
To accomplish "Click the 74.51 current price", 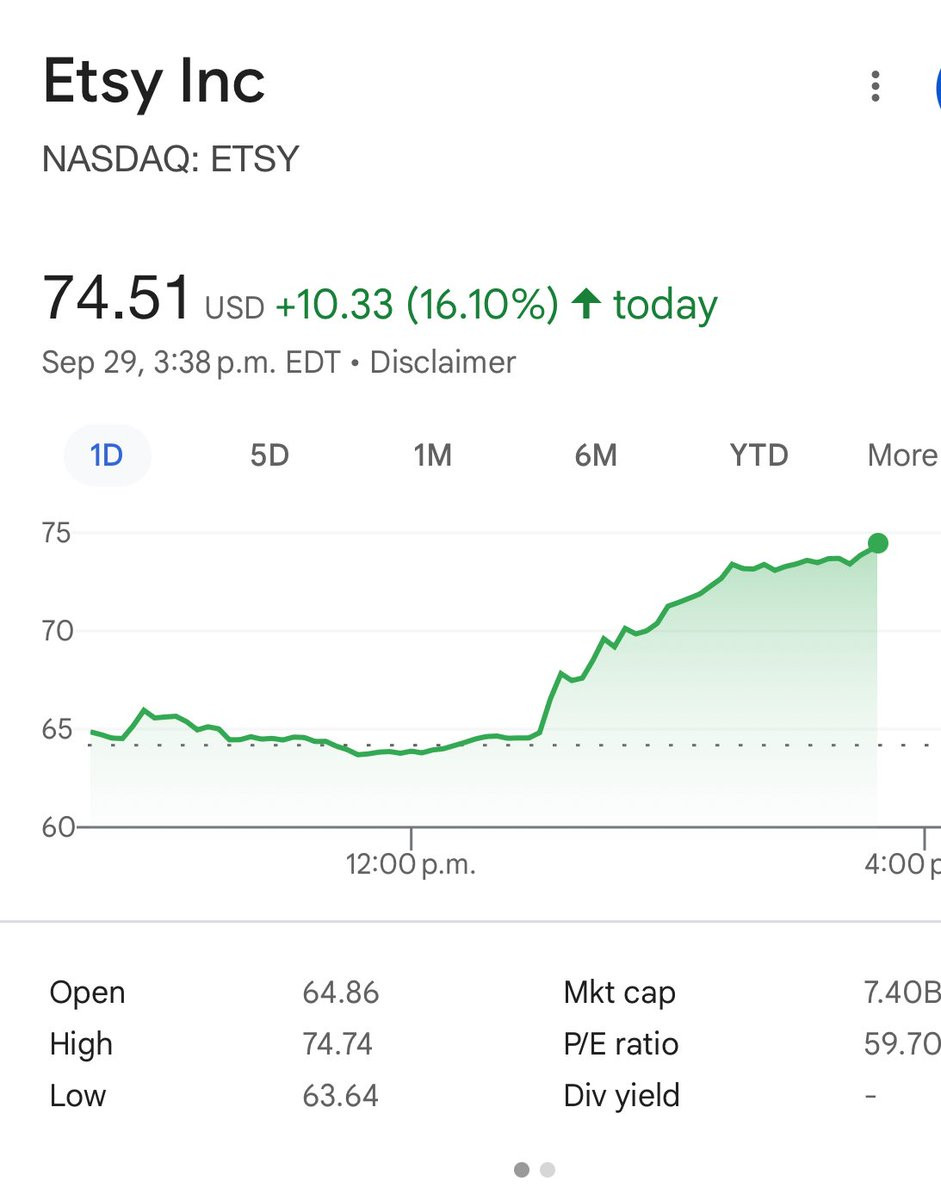I will (116, 298).
